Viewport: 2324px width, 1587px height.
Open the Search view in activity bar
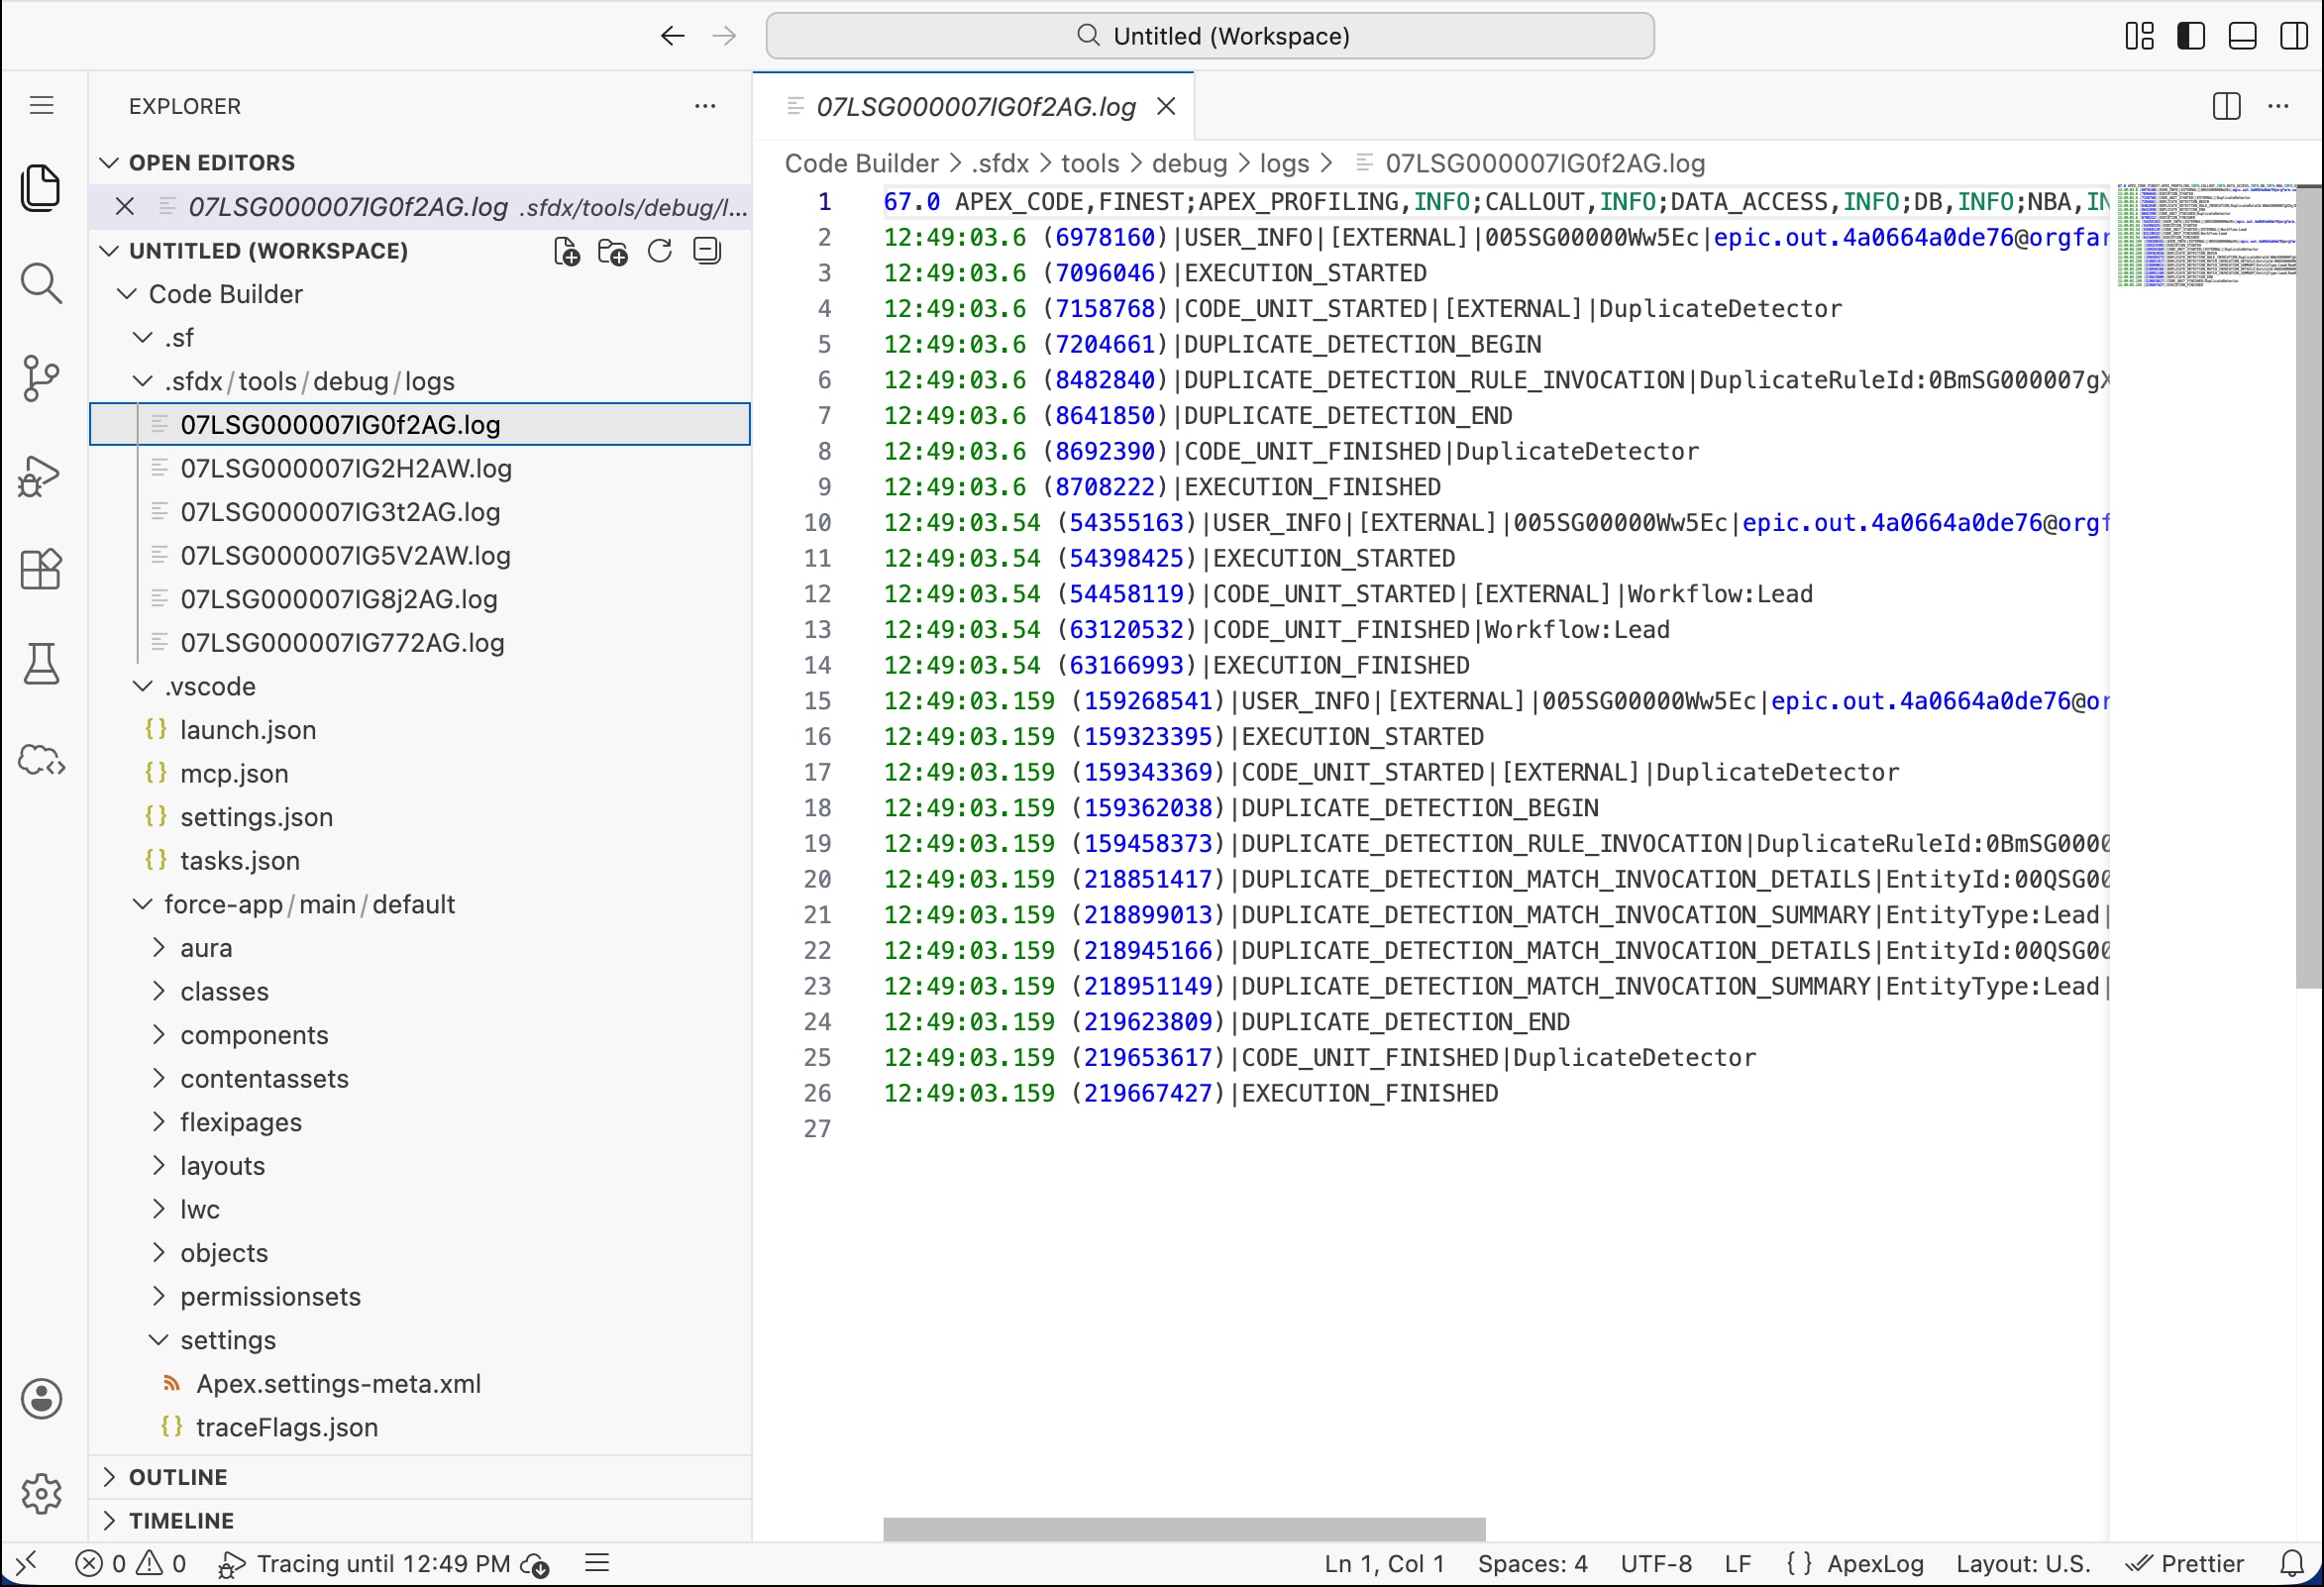41,283
